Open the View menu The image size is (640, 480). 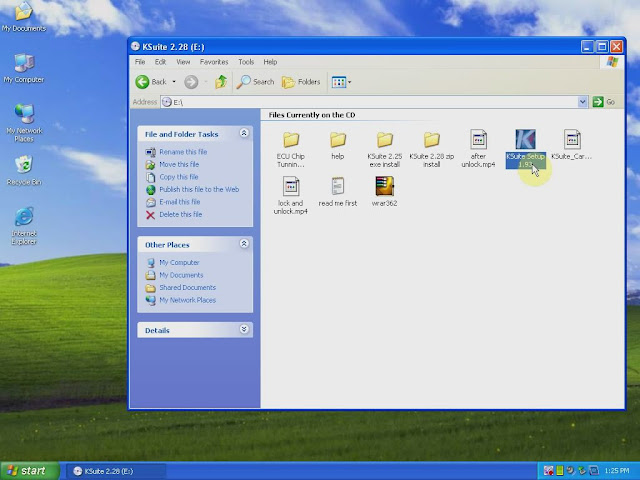[183, 62]
